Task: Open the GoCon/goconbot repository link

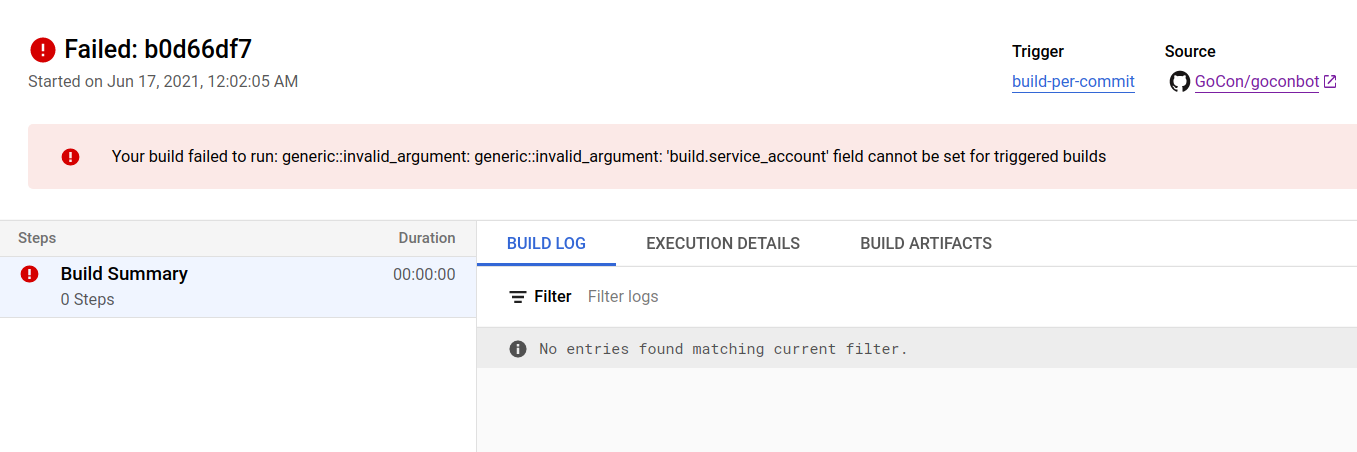Action: pos(1256,82)
